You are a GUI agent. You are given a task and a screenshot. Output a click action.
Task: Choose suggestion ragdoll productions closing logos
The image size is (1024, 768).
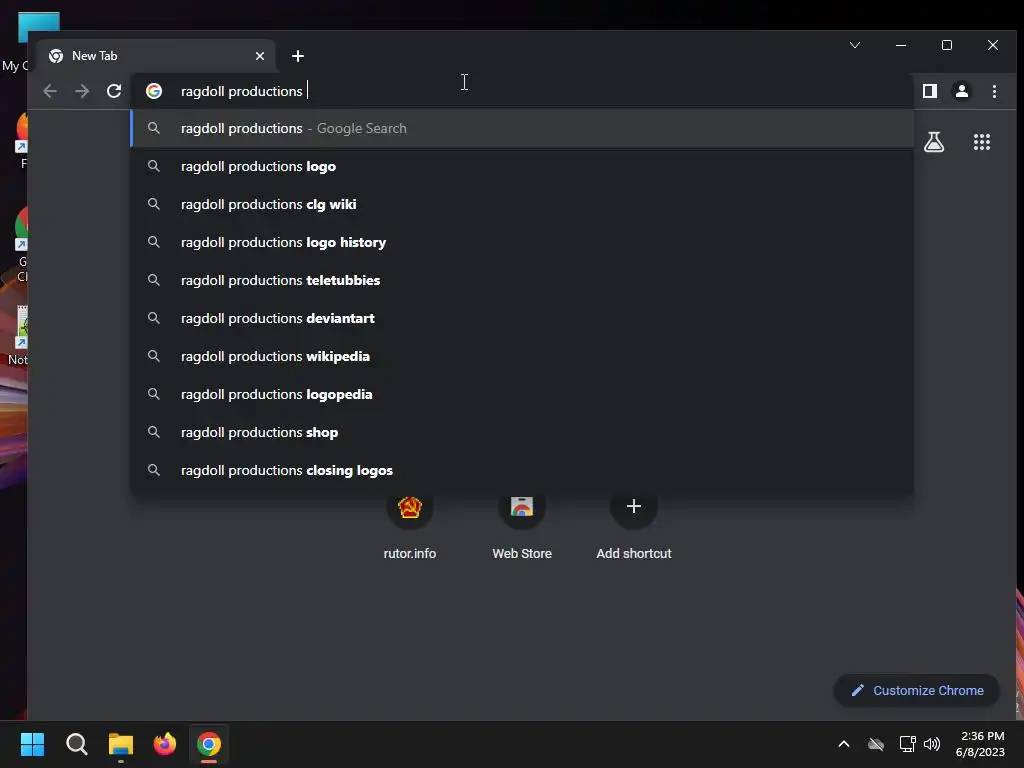pos(522,470)
